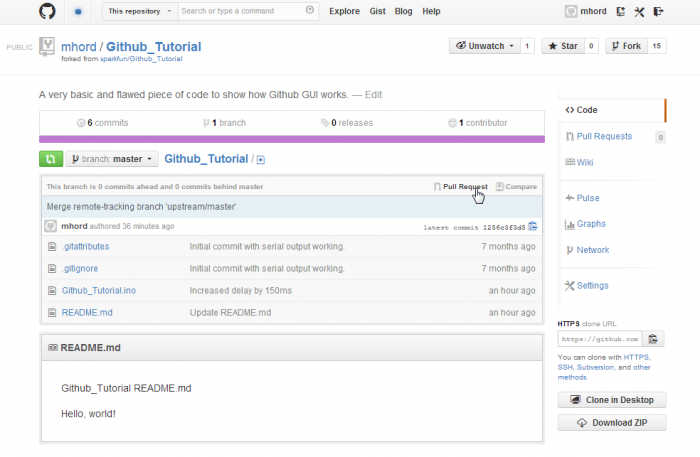Viewport: 700px width, 457px height.
Task: Open the This repository search scope dropdown
Action: 140,11
